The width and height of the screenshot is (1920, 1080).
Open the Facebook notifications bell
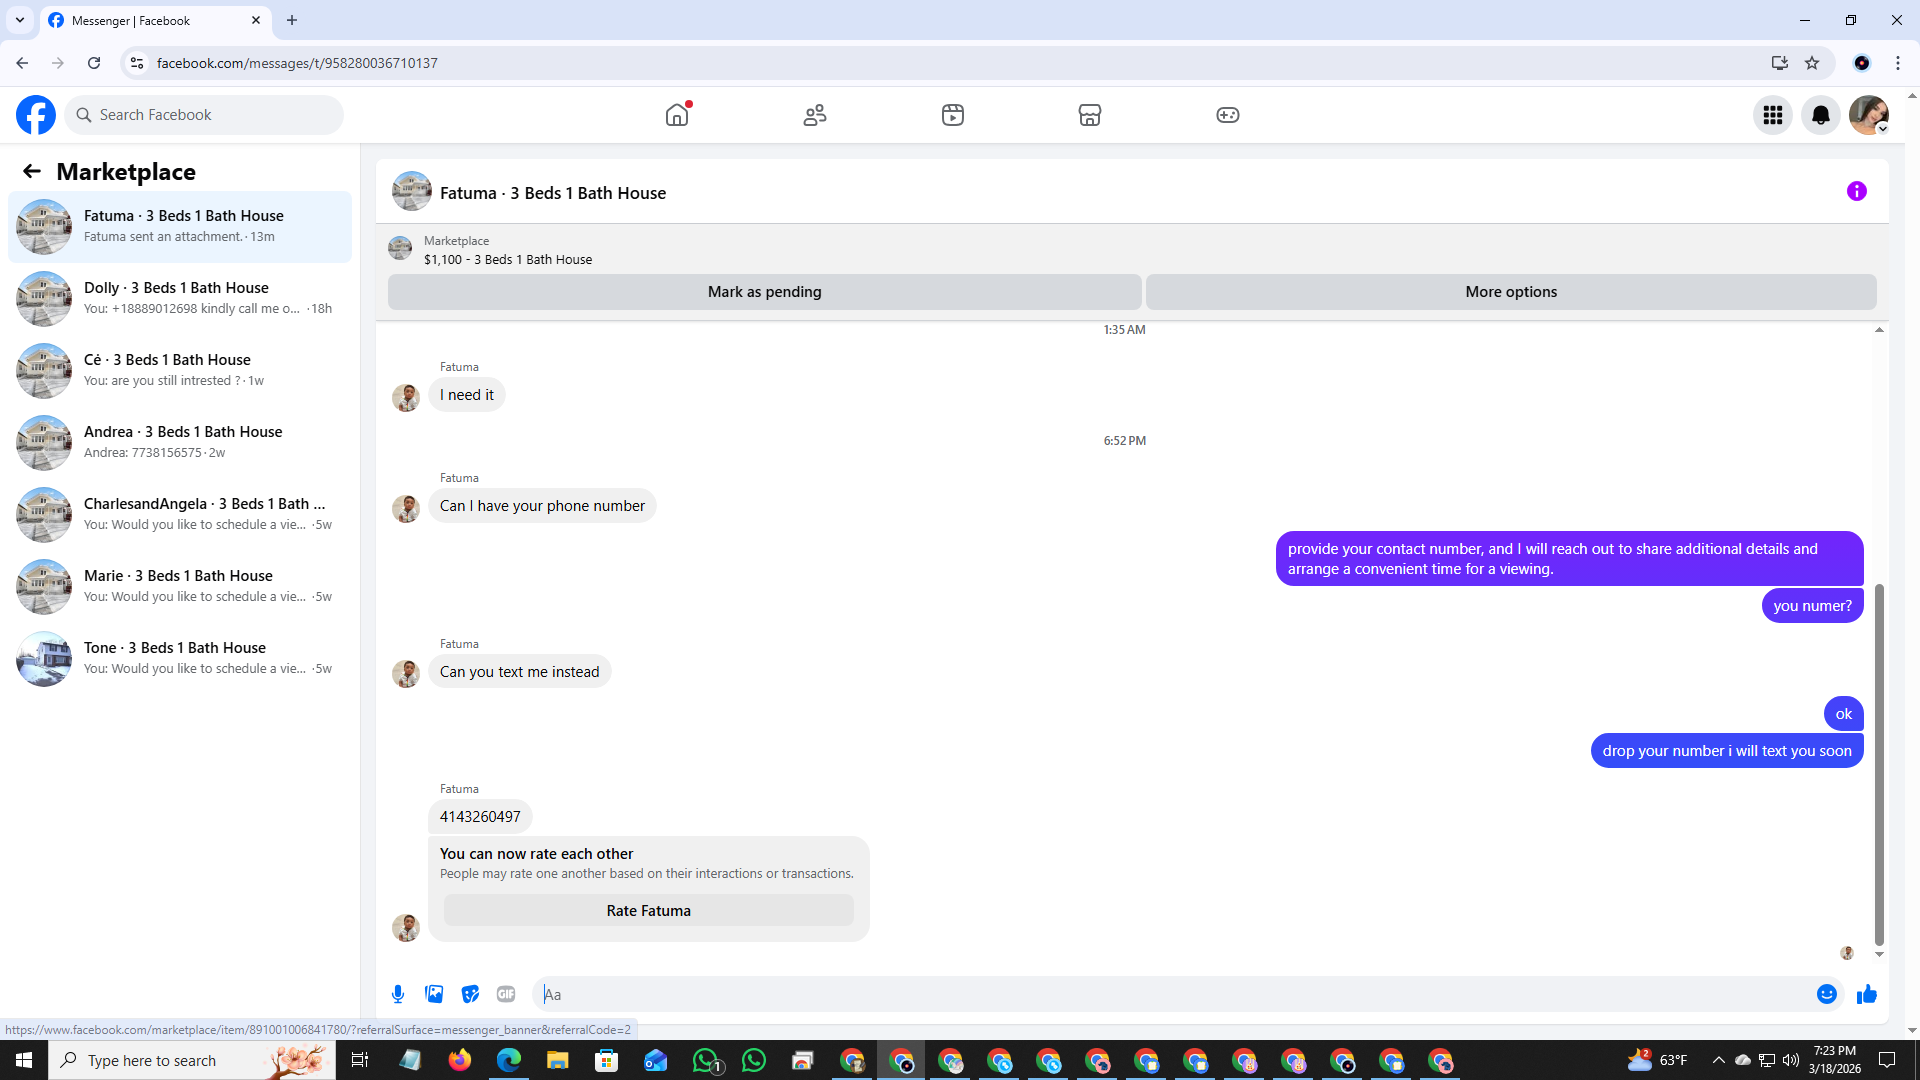tap(1820, 115)
